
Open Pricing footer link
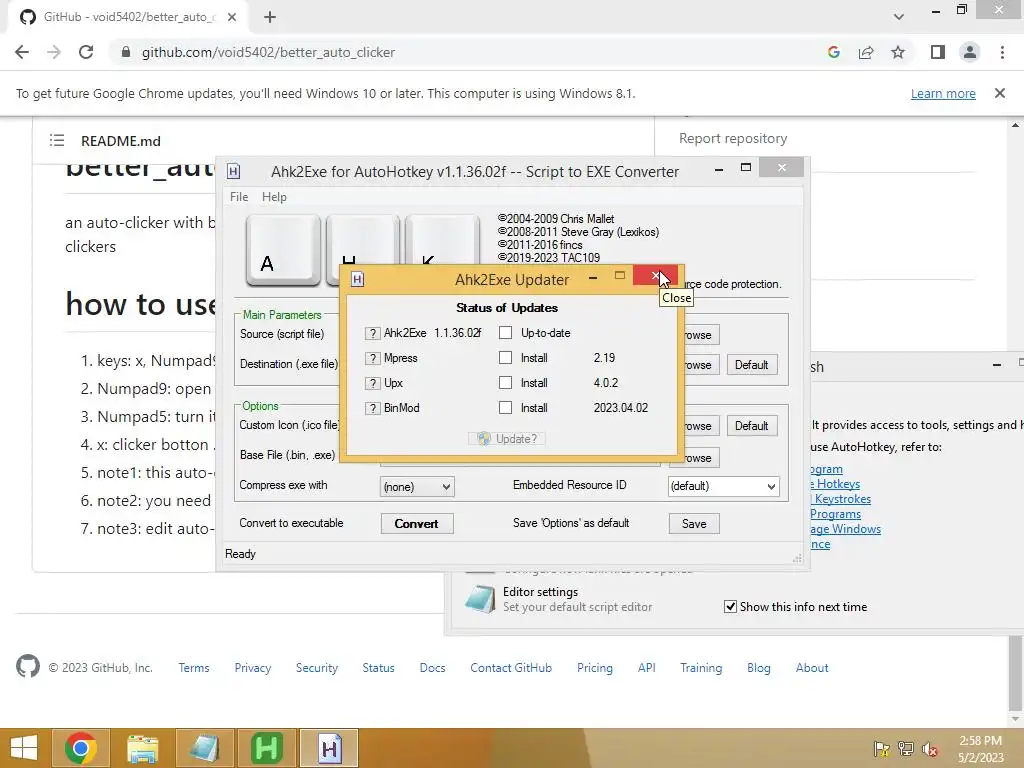click(595, 667)
